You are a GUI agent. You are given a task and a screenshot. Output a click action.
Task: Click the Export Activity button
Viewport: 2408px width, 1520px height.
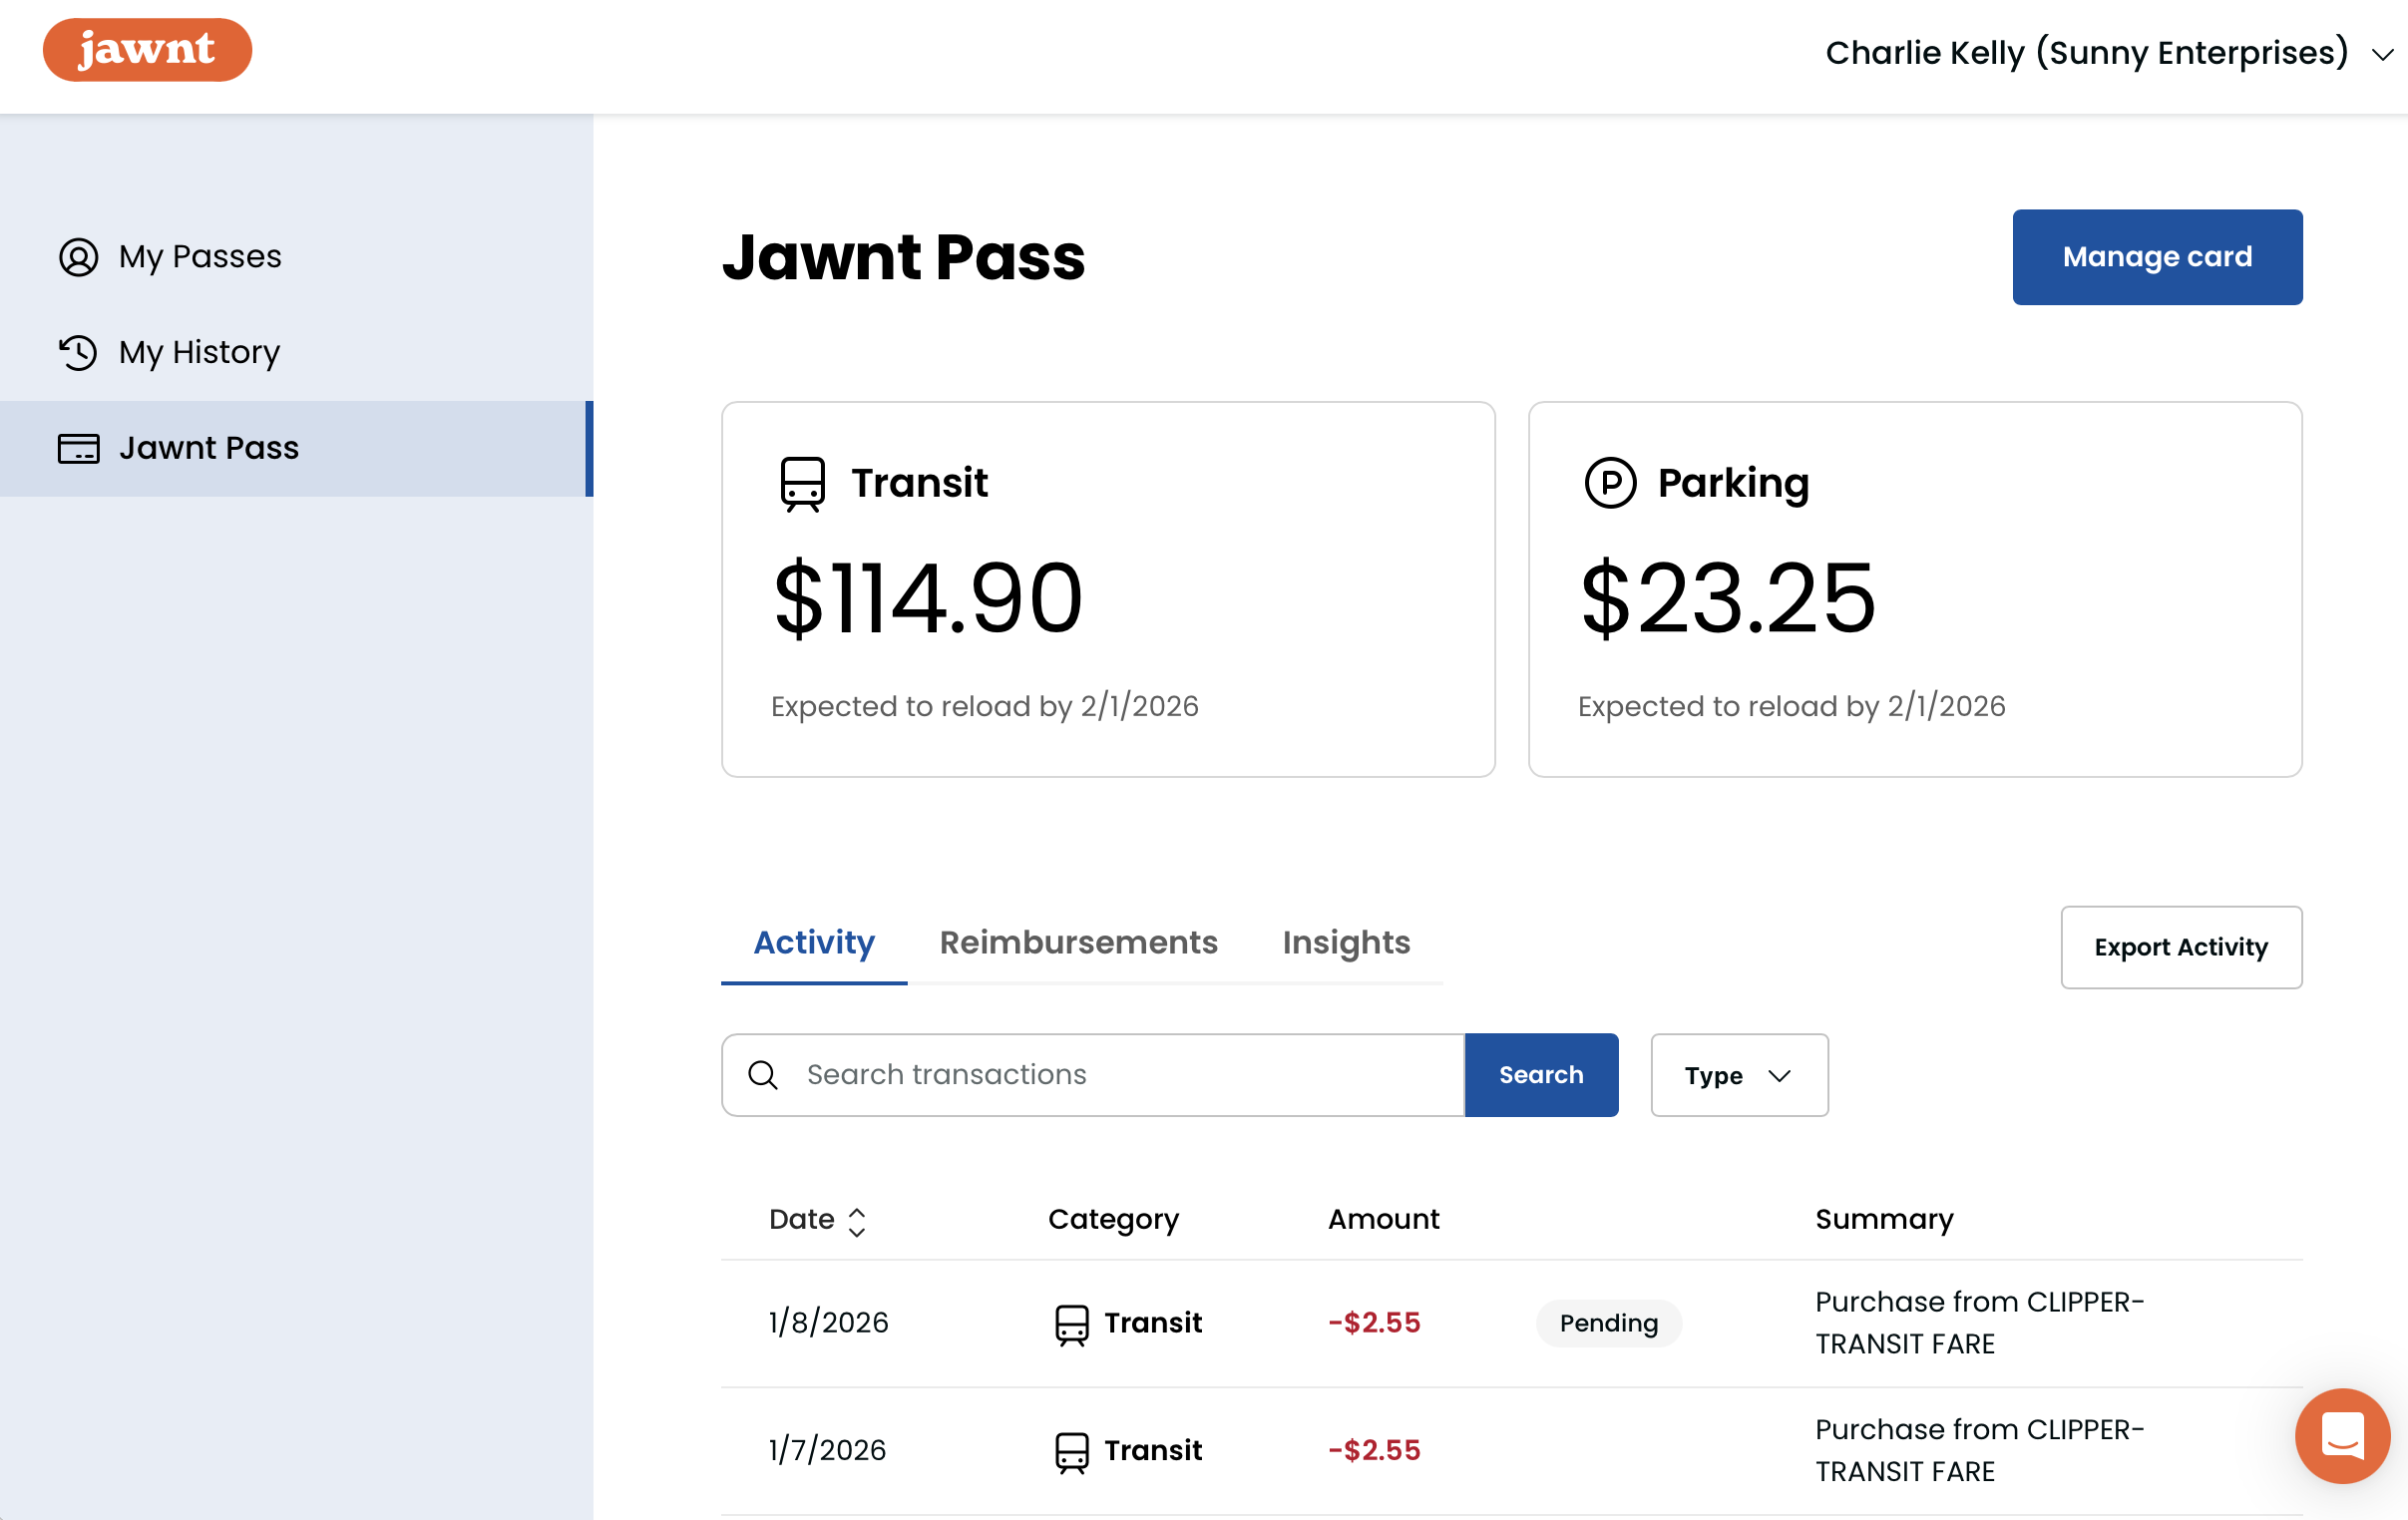tap(2180, 947)
